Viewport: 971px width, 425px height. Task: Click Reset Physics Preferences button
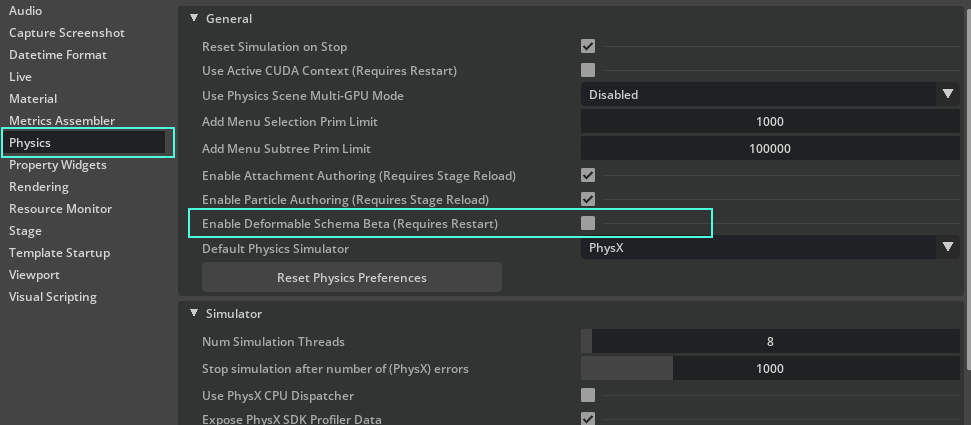352,277
